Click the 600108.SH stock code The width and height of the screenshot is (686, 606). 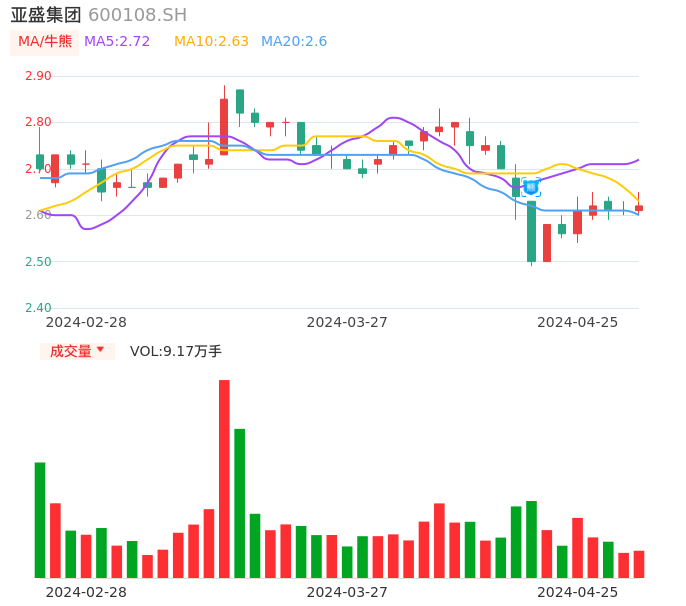(x=137, y=15)
